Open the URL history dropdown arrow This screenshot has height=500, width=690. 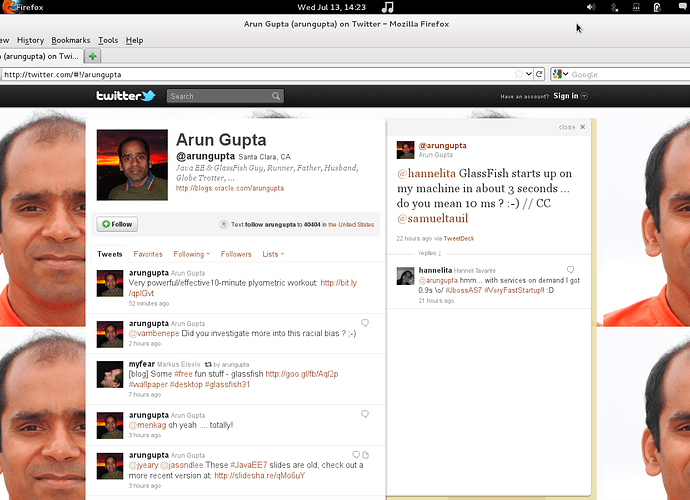click(x=529, y=74)
